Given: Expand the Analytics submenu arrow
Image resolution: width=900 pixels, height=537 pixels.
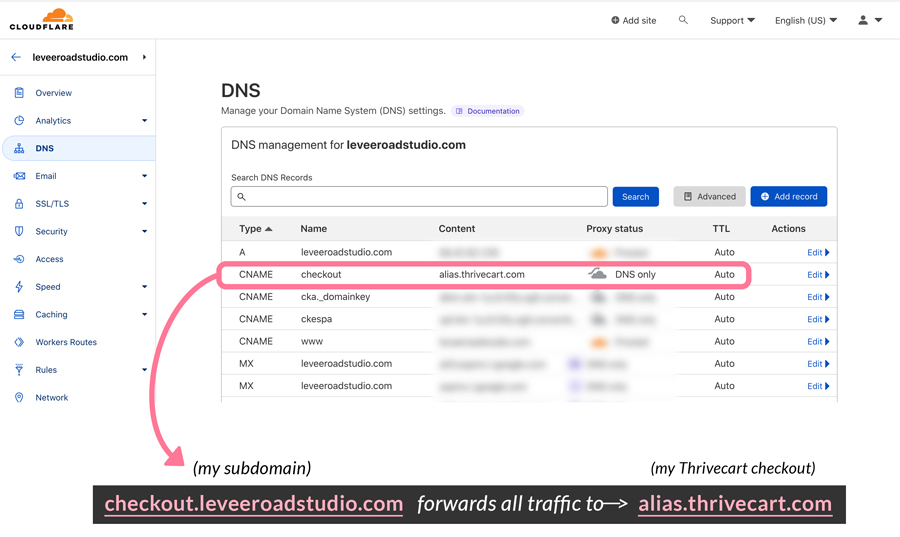Looking at the screenshot, I should (145, 120).
